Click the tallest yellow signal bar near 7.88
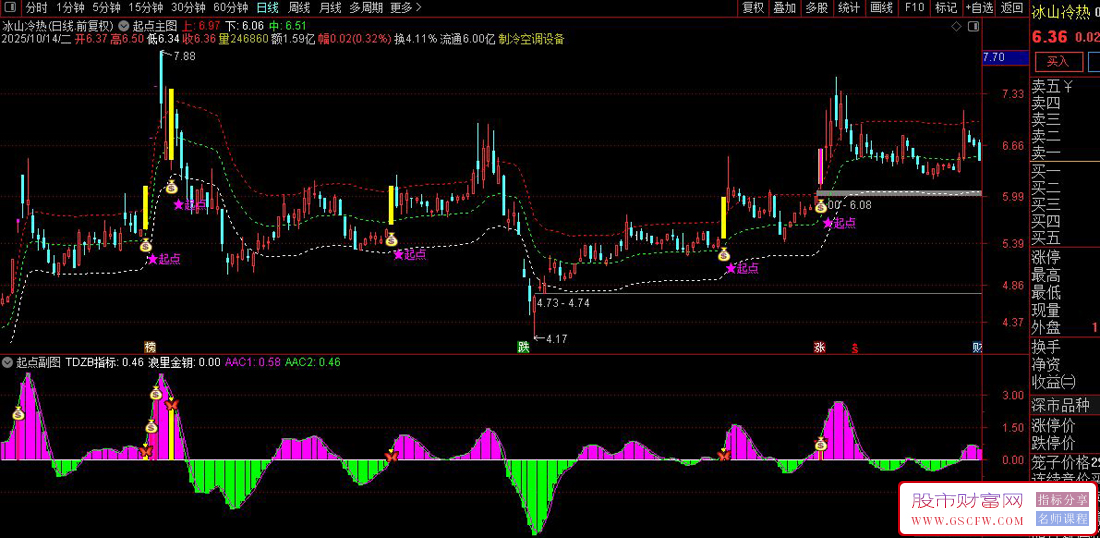 (x=170, y=124)
